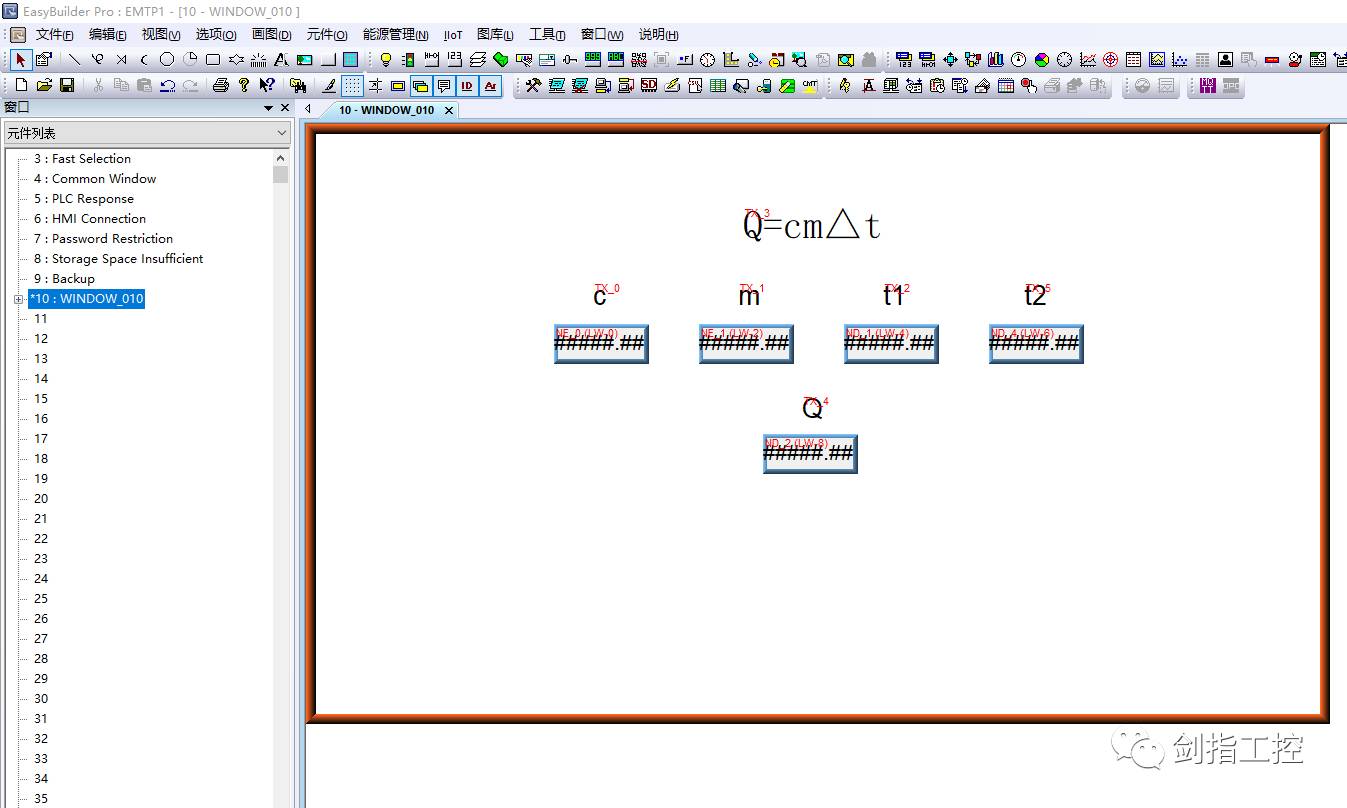This screenshot has width=1347, height=808.
Task: Click the print icon
Action: coord(221,86)
